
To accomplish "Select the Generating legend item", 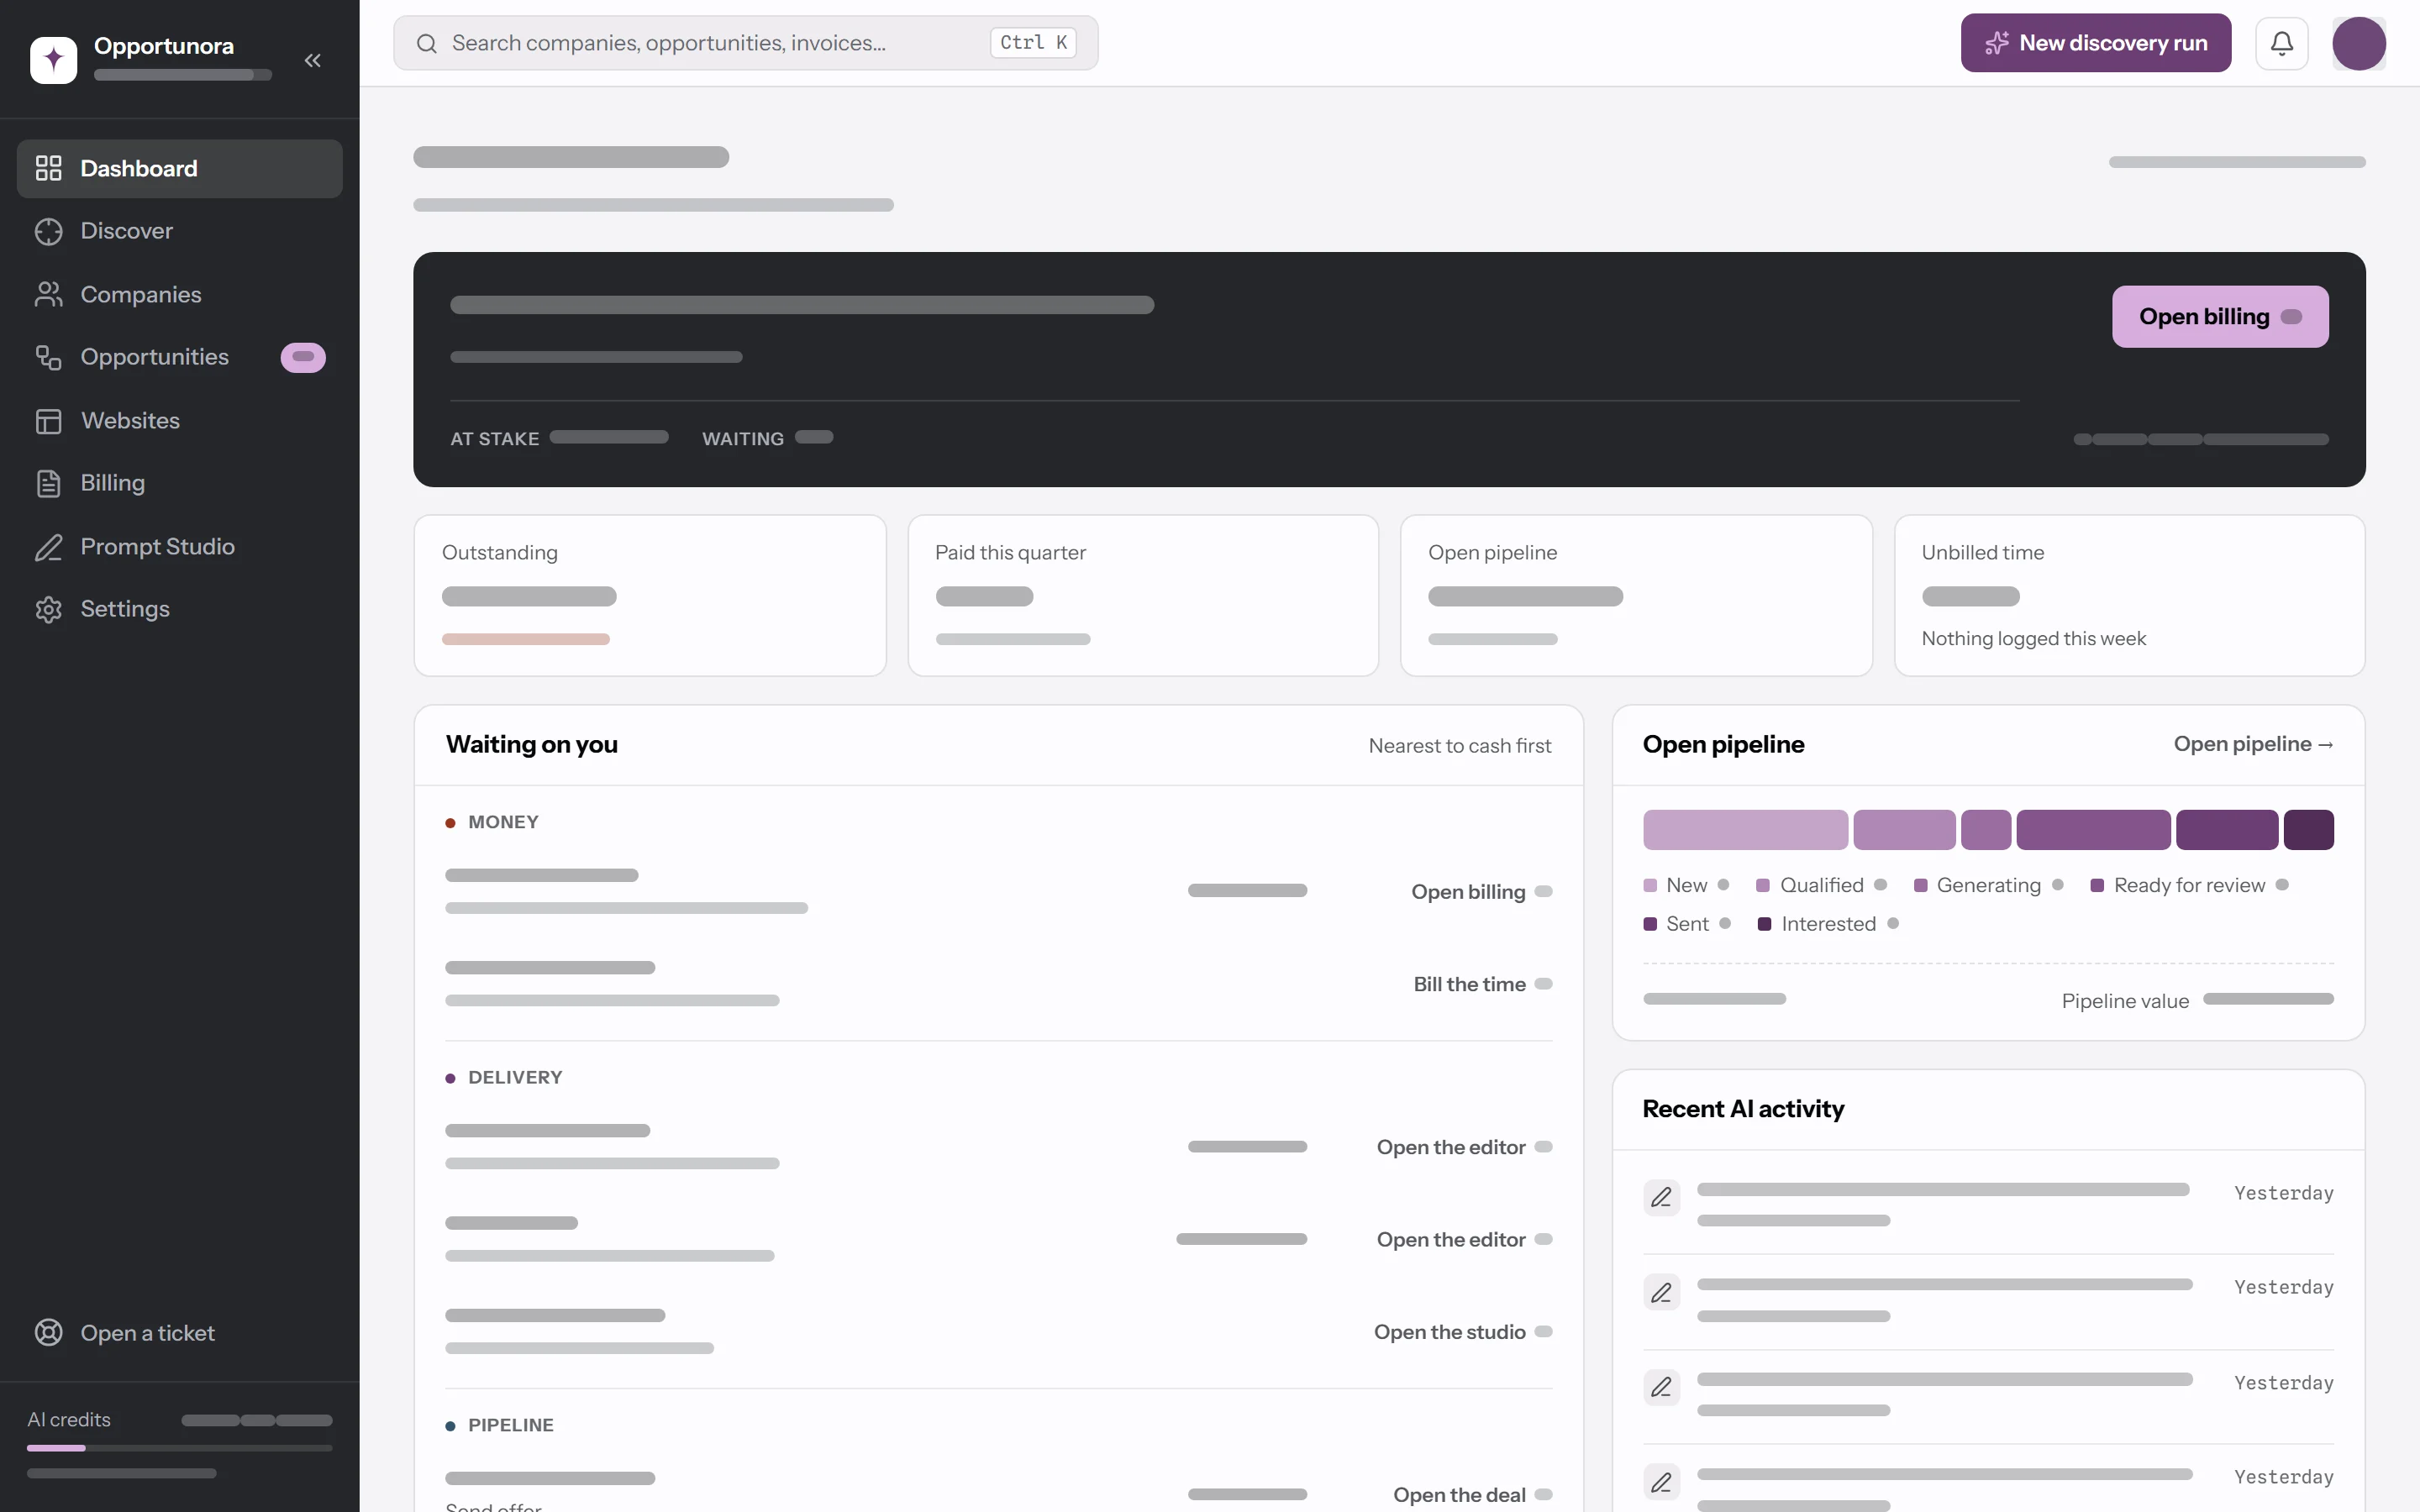I will pyautogui.click(x=1988, y=885).
